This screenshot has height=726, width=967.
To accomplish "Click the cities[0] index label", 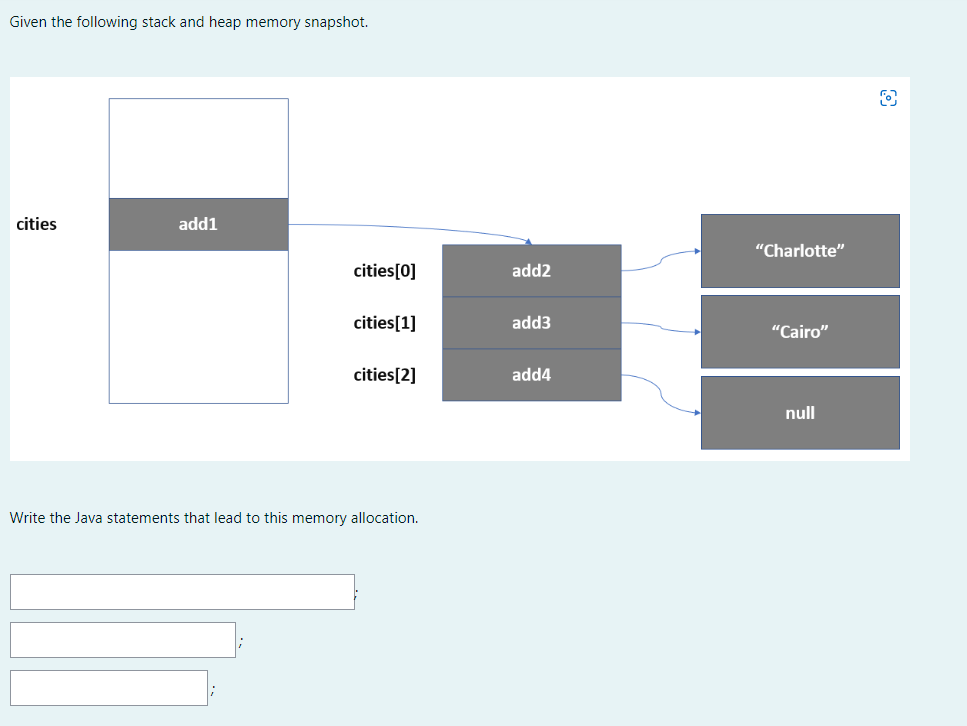I will pos(385,270).
